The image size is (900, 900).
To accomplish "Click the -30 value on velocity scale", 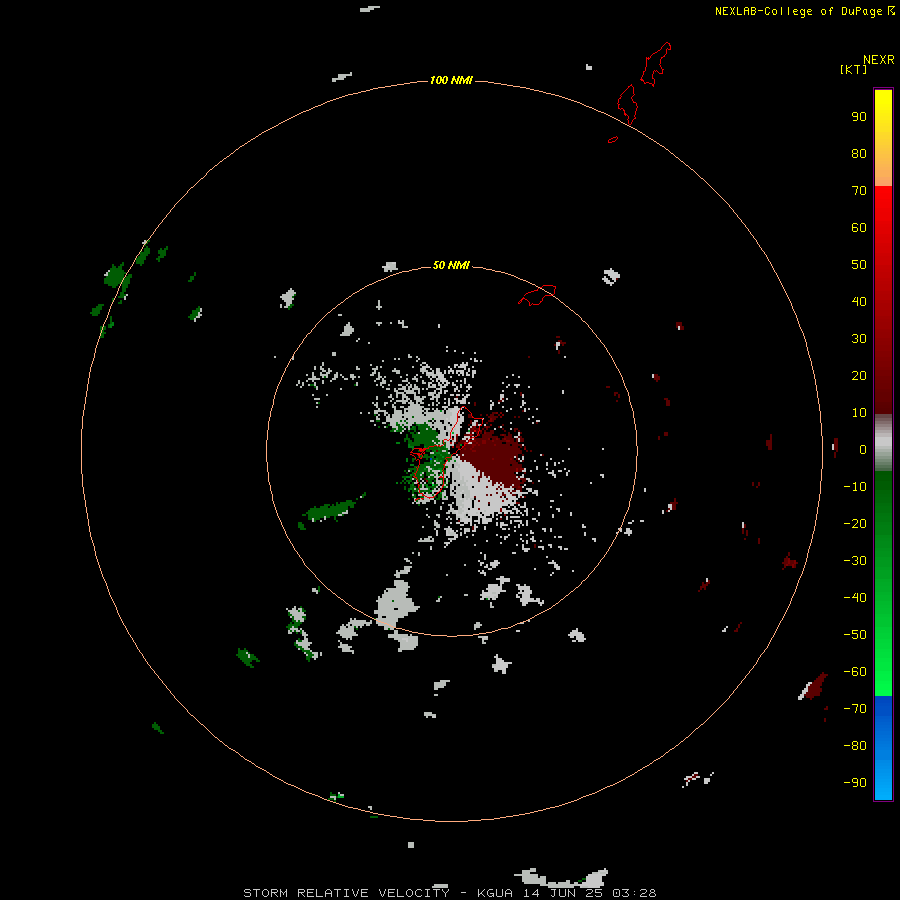I will (855, 561).
